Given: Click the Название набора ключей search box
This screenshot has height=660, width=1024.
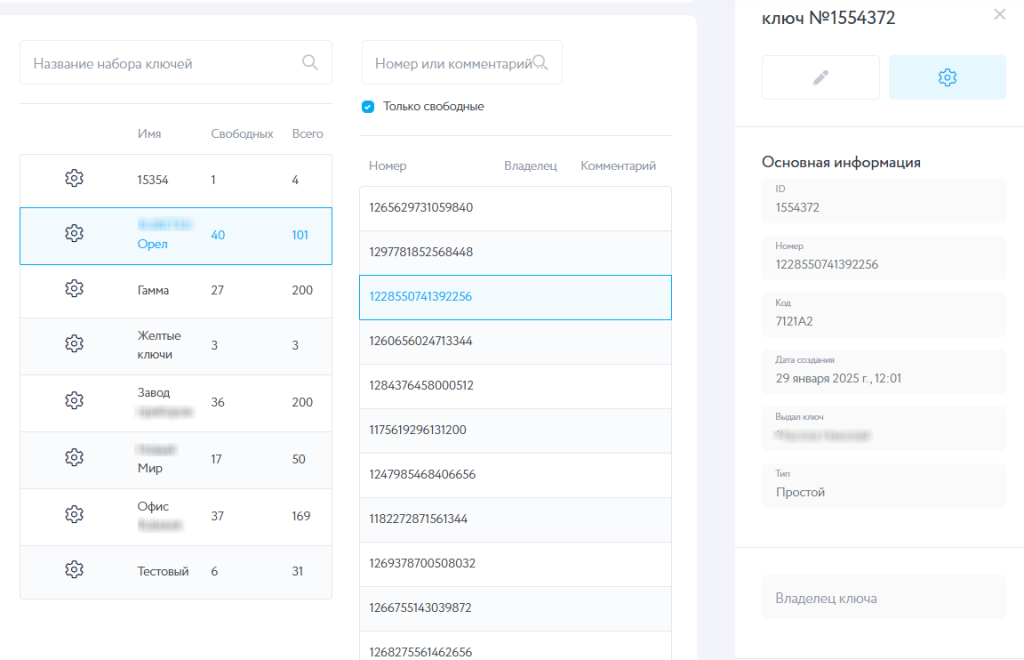Looking at the screenshot, I should [160, 61].
